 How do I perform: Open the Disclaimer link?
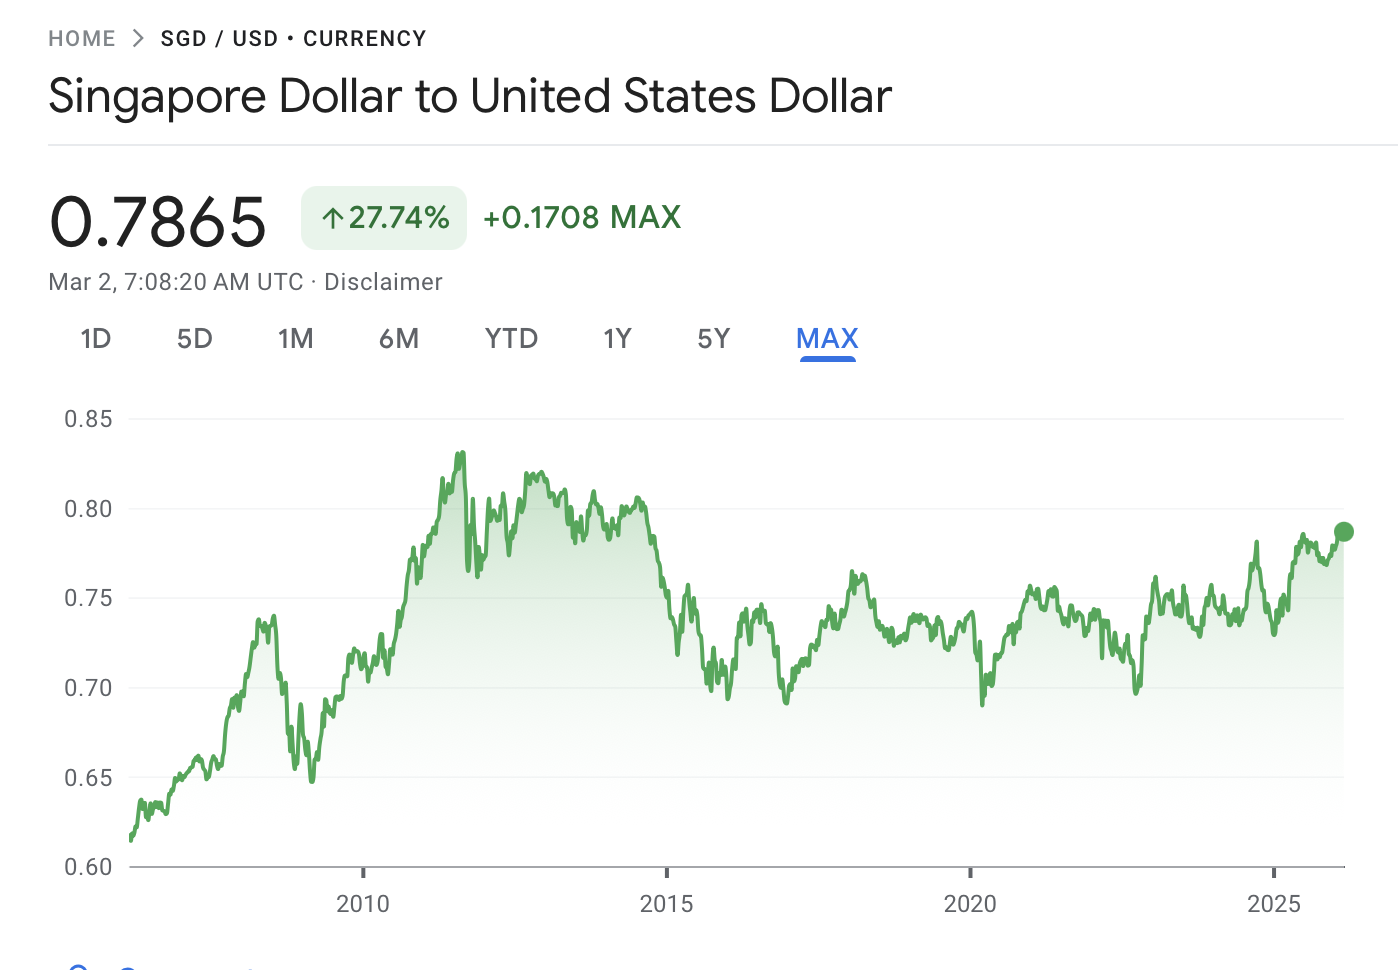[x=383, y=282]
